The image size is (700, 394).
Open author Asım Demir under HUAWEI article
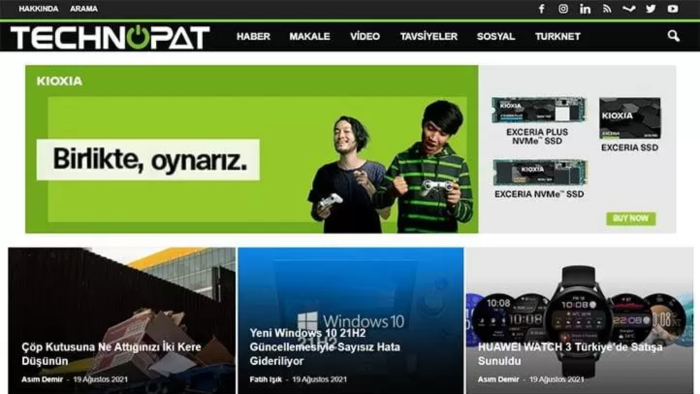498,379
